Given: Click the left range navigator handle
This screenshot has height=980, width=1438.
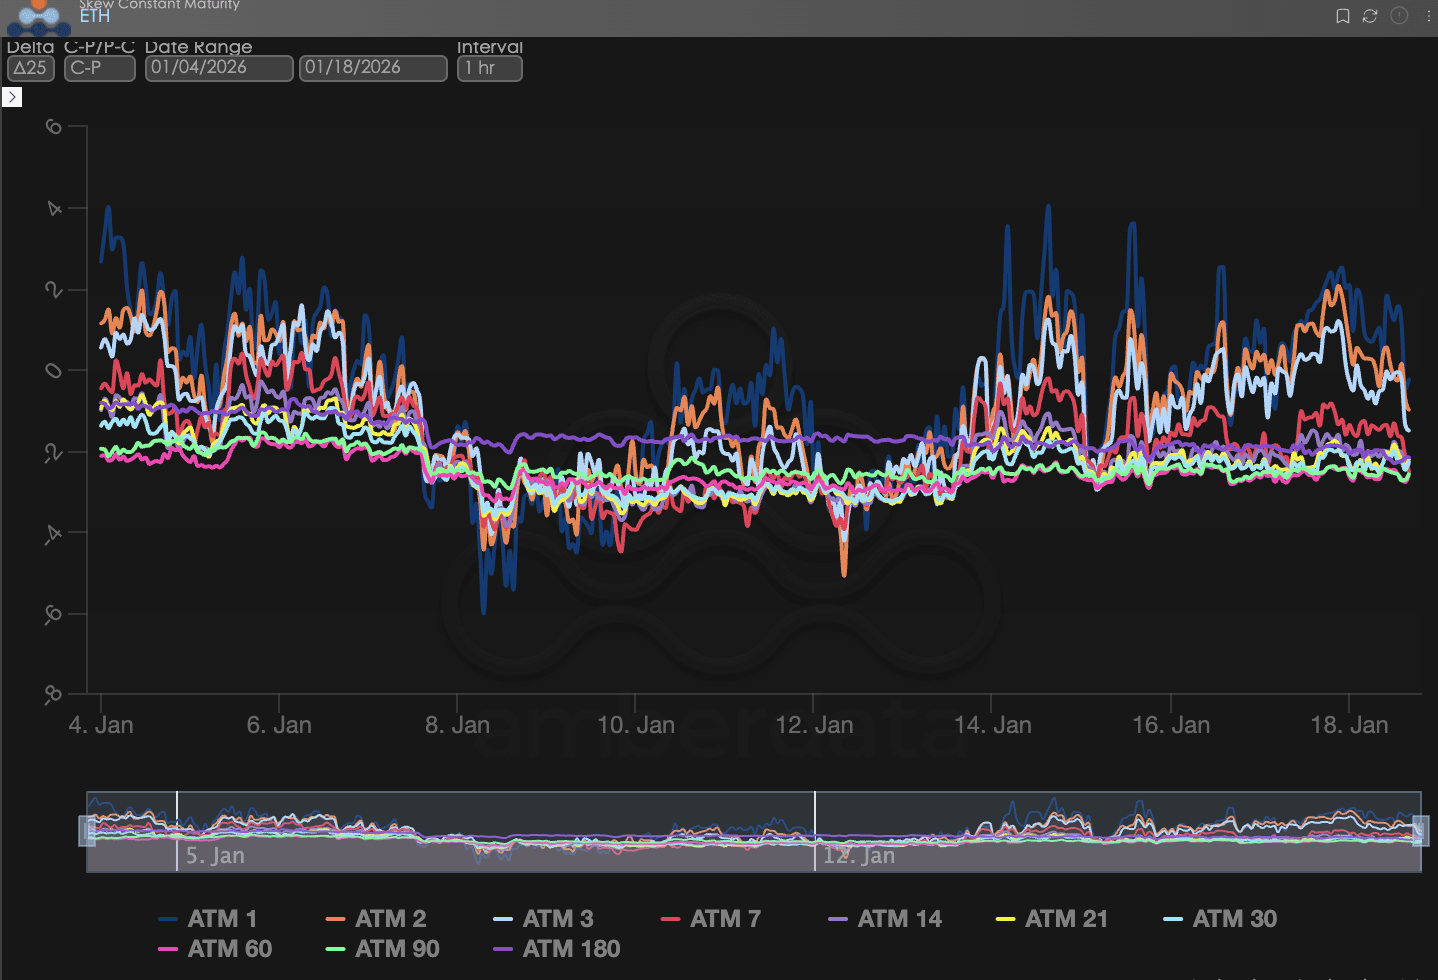Looking at the screenshot, I should point(87,831).
